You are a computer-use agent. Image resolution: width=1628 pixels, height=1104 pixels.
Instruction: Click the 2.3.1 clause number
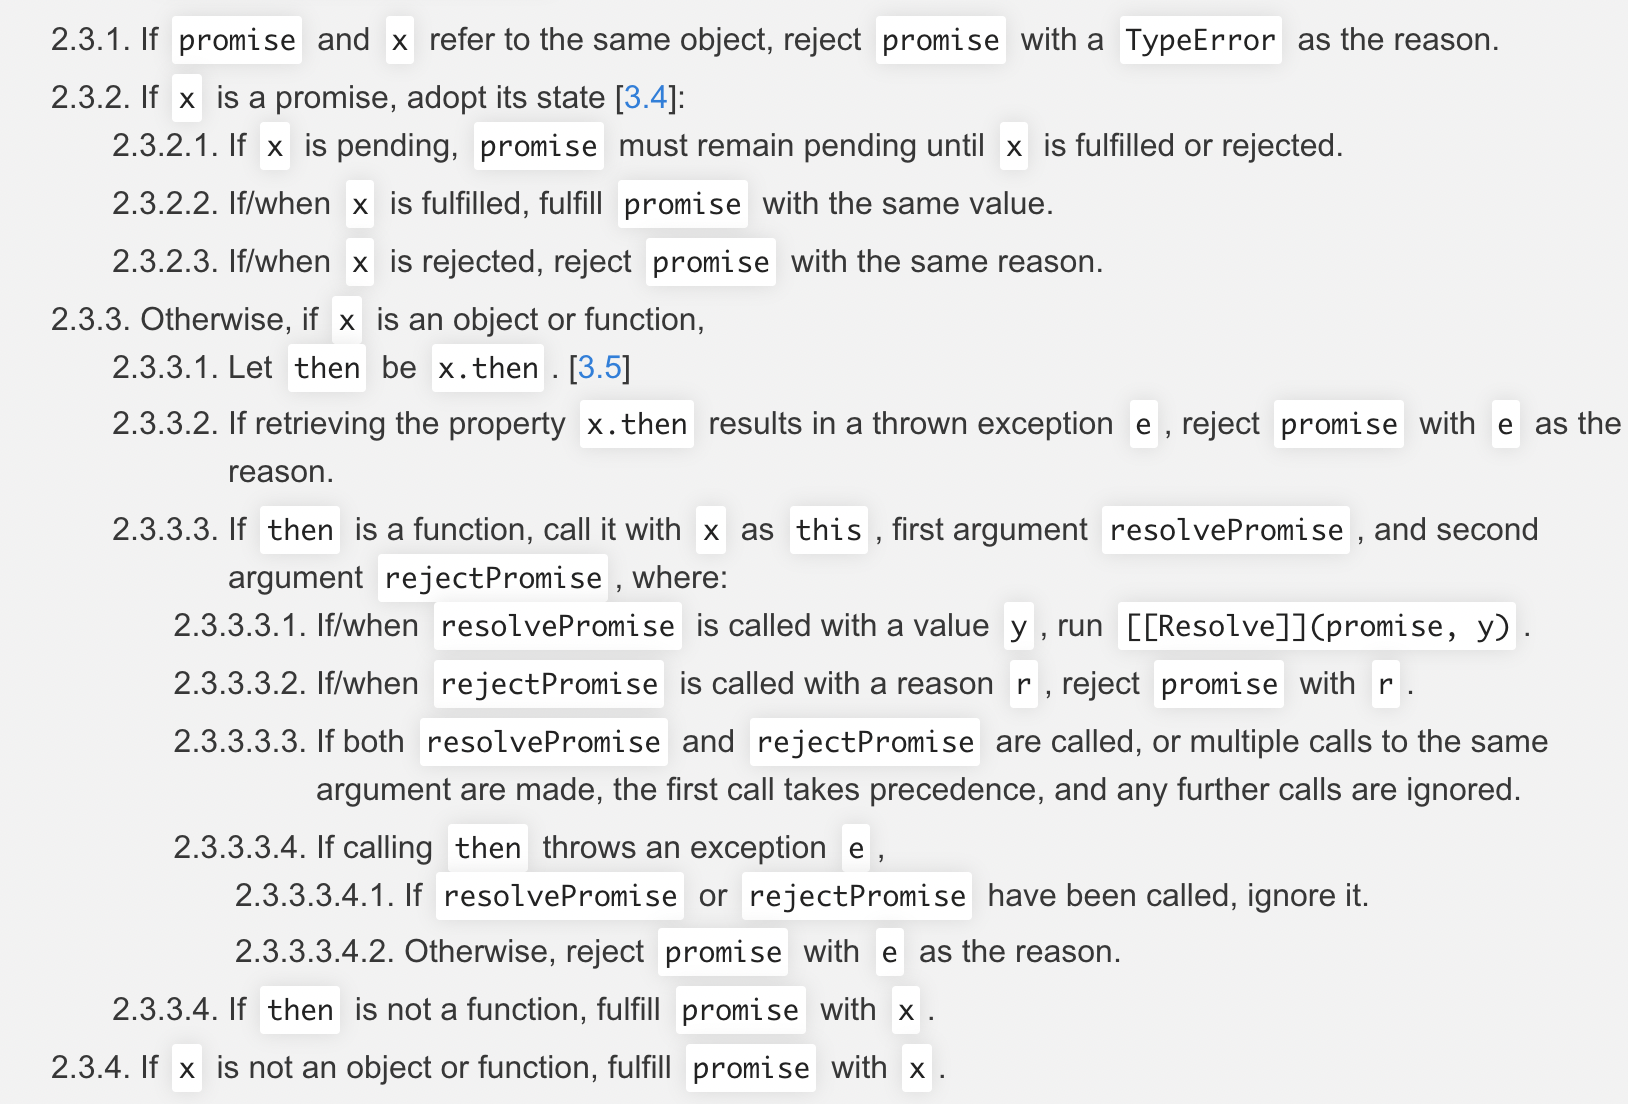pyautogui.click(x=91, y=40)
